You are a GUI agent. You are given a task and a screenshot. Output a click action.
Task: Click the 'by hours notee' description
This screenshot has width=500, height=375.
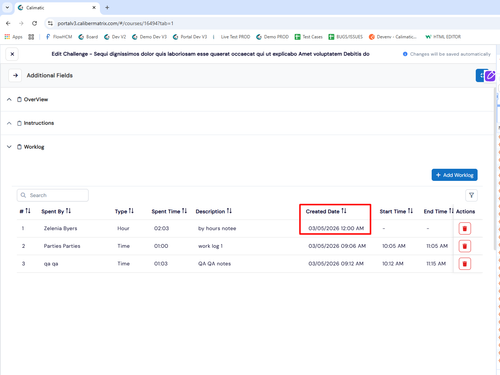pos(217,228)
